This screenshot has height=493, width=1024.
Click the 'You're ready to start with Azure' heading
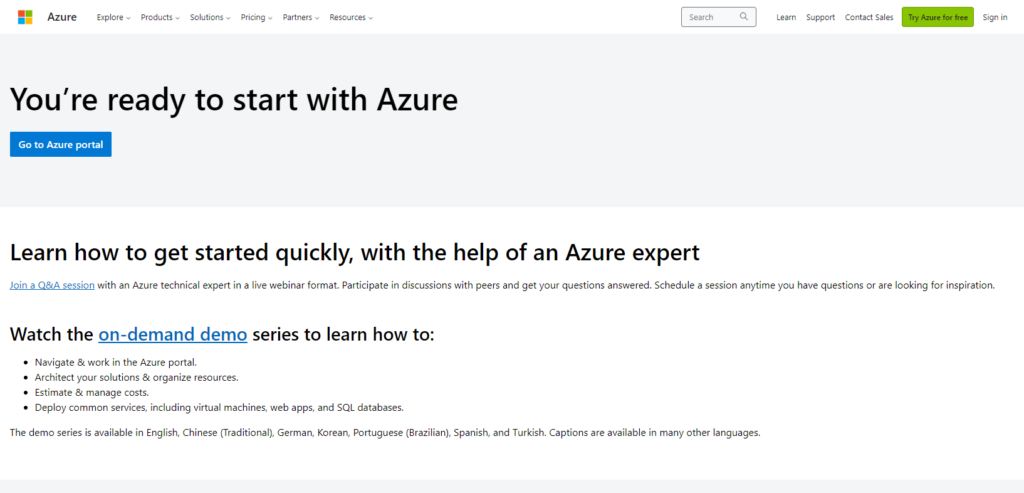click(x=234, y=99)
